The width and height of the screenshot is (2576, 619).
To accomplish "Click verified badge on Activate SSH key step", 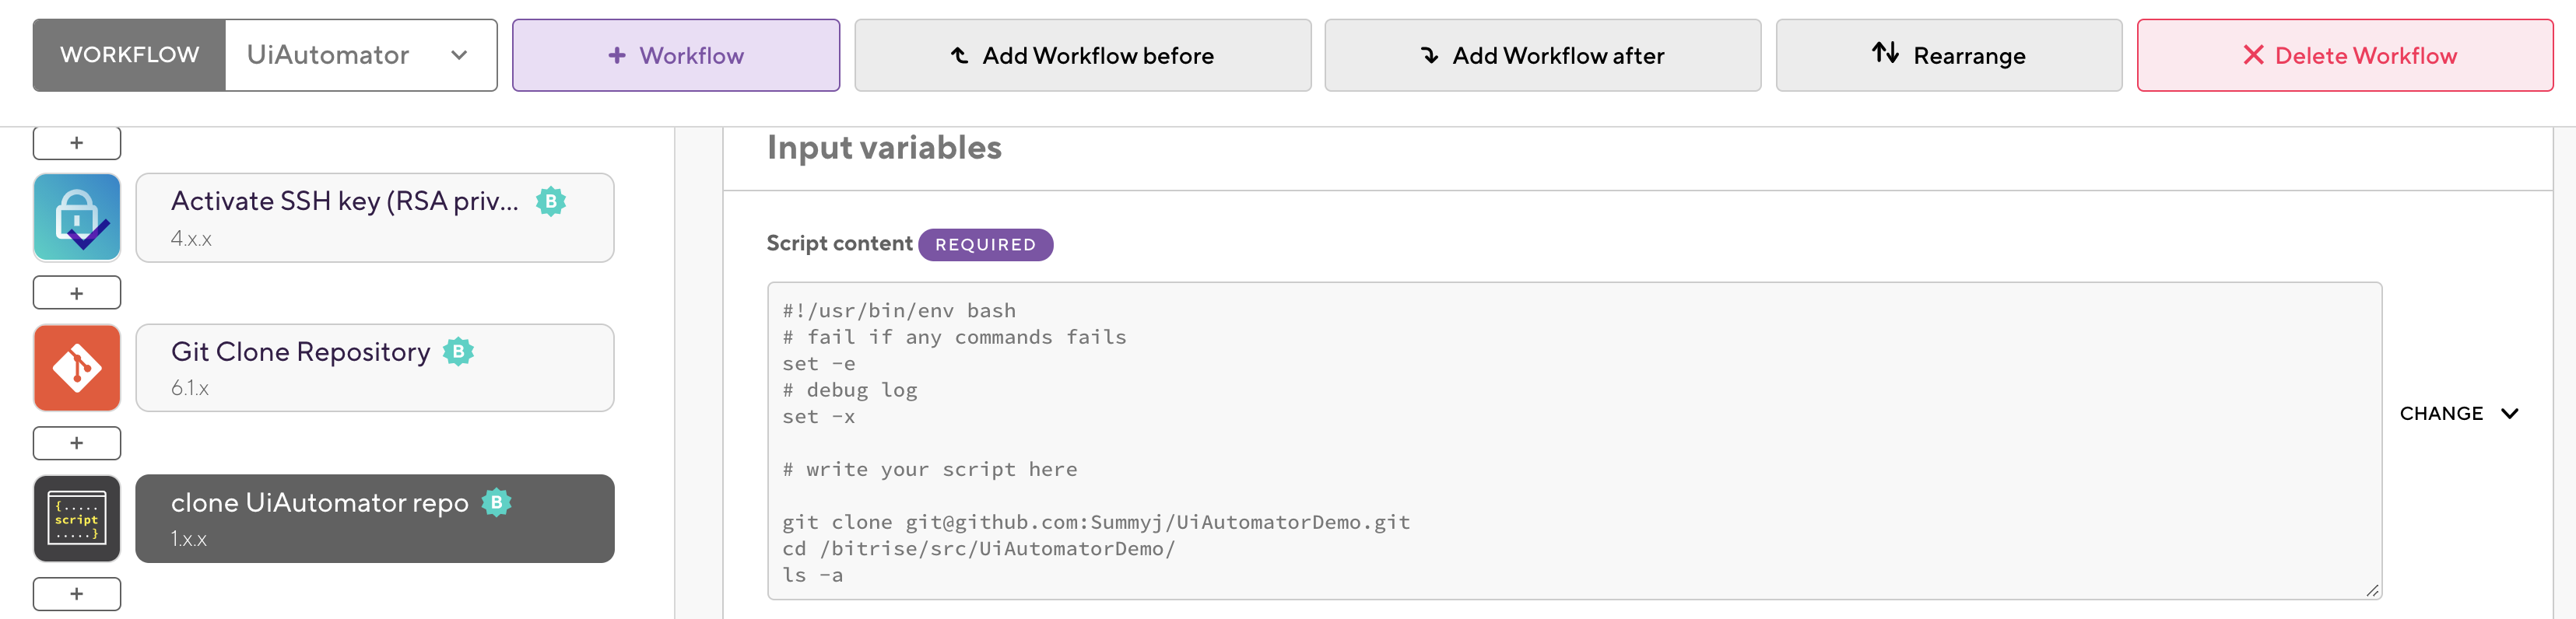I will coord(550,201).
